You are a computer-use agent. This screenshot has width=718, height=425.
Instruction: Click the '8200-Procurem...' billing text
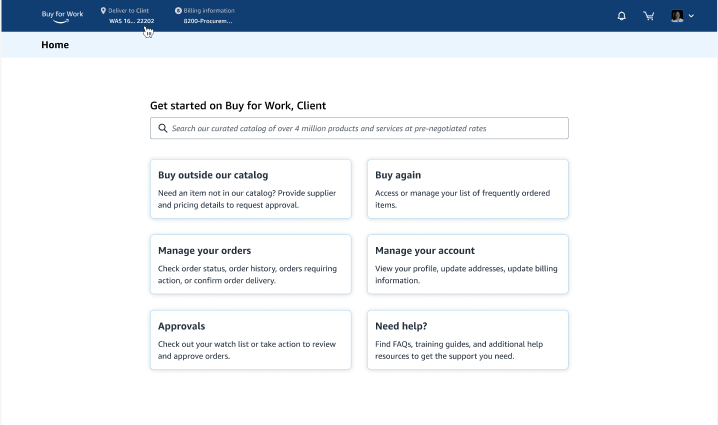pos(208,21)
